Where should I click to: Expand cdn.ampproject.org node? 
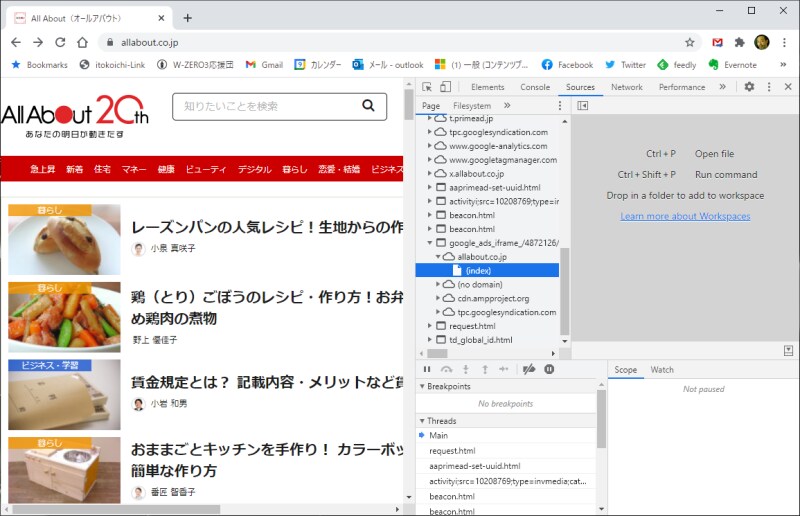click(x=438, y=298)
